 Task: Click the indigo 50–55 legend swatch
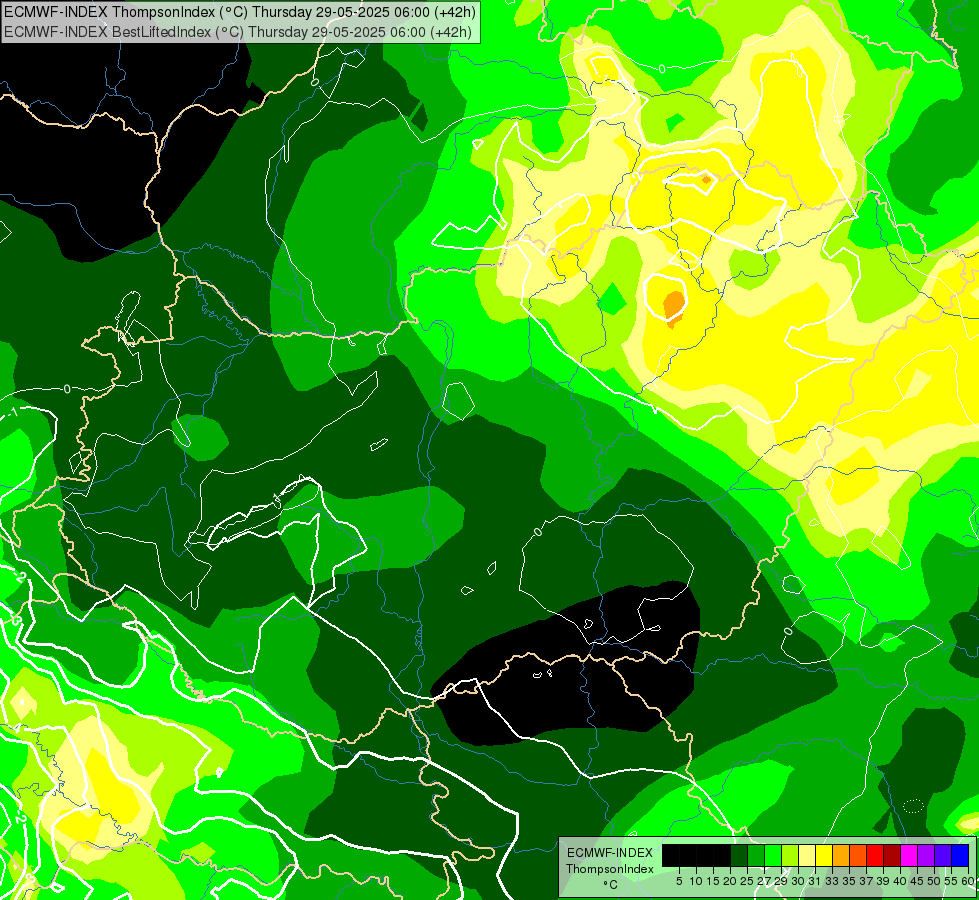pos(943,855)
